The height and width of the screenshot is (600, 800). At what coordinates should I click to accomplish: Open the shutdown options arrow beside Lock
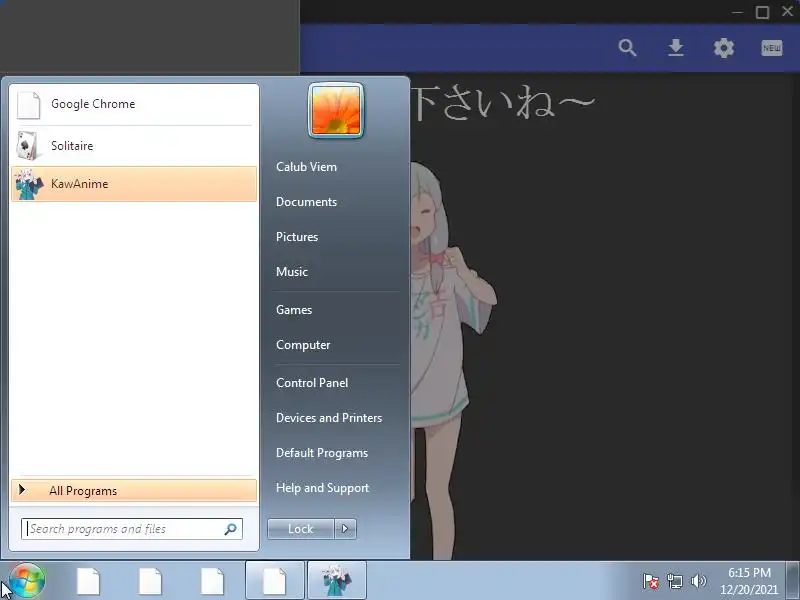coord(345,529)
